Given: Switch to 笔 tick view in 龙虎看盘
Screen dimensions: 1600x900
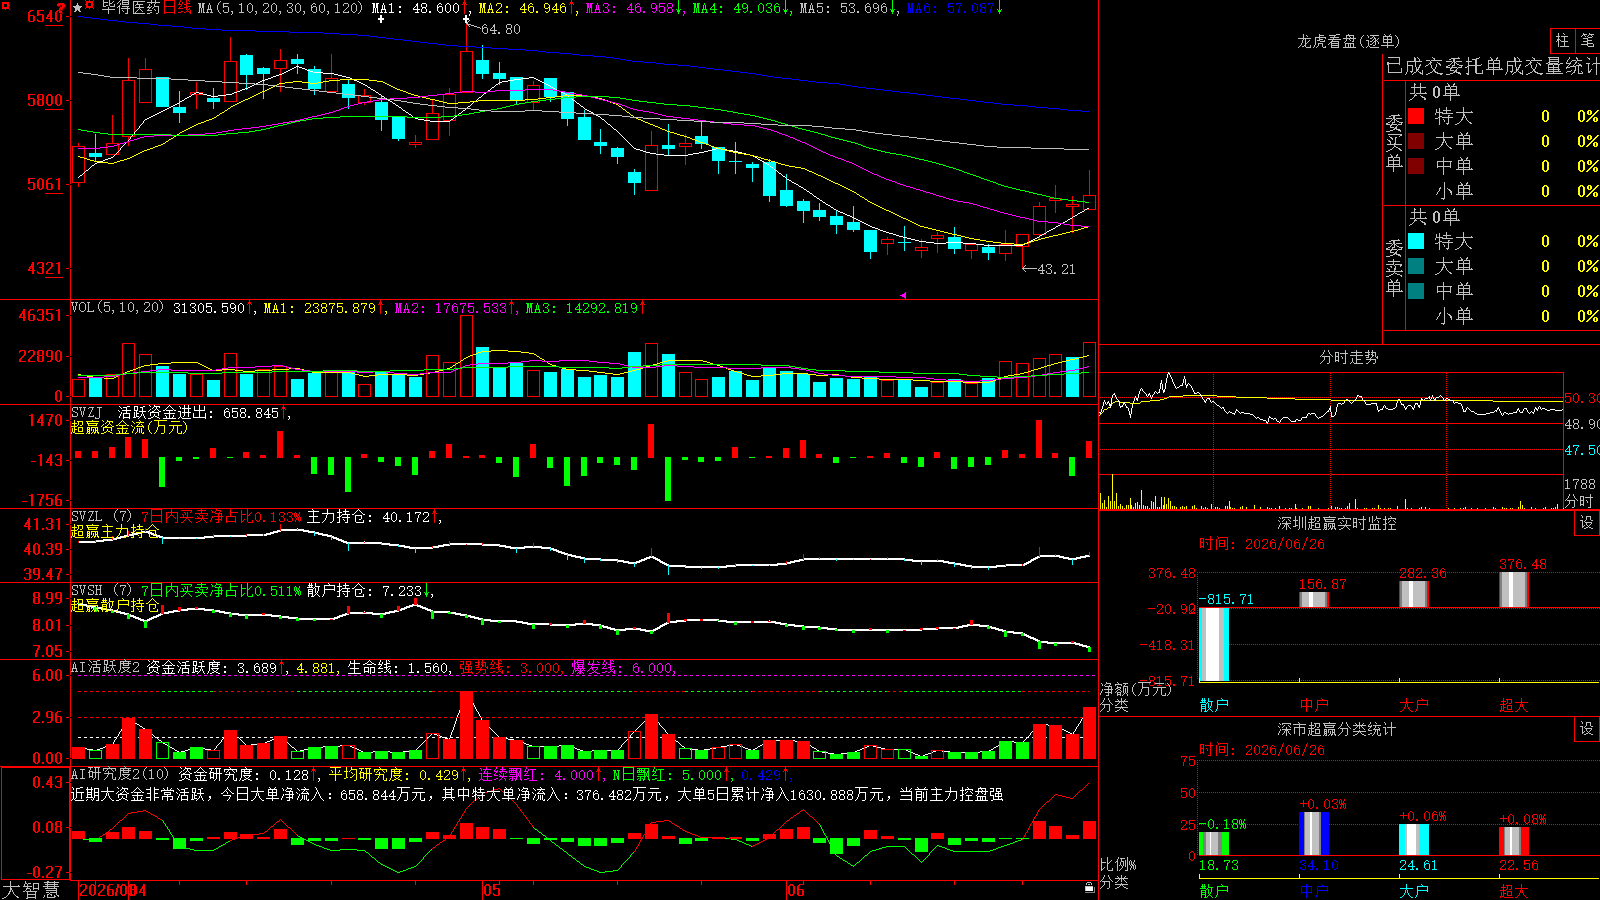Looking at the screenshot, I should pyautogui.click(x=1587, y=40).
